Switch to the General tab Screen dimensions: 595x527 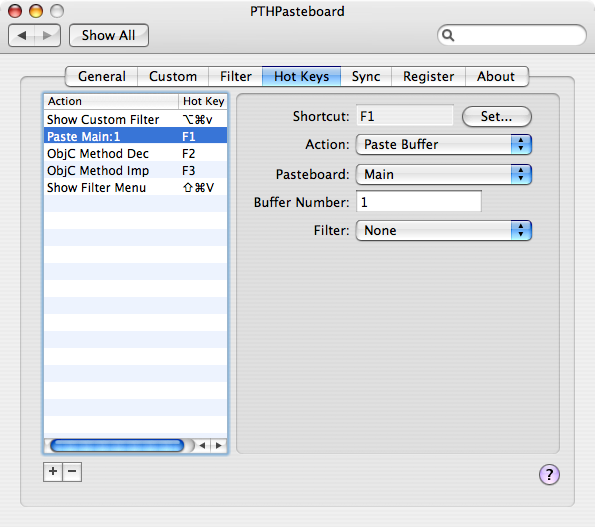coord(102,77)
